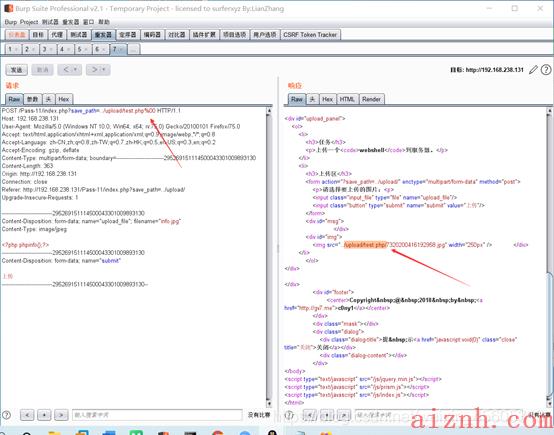Click the 'Content-Length: 363' header line
Viewport: 554px width, 435px height.
coord(28,166)
